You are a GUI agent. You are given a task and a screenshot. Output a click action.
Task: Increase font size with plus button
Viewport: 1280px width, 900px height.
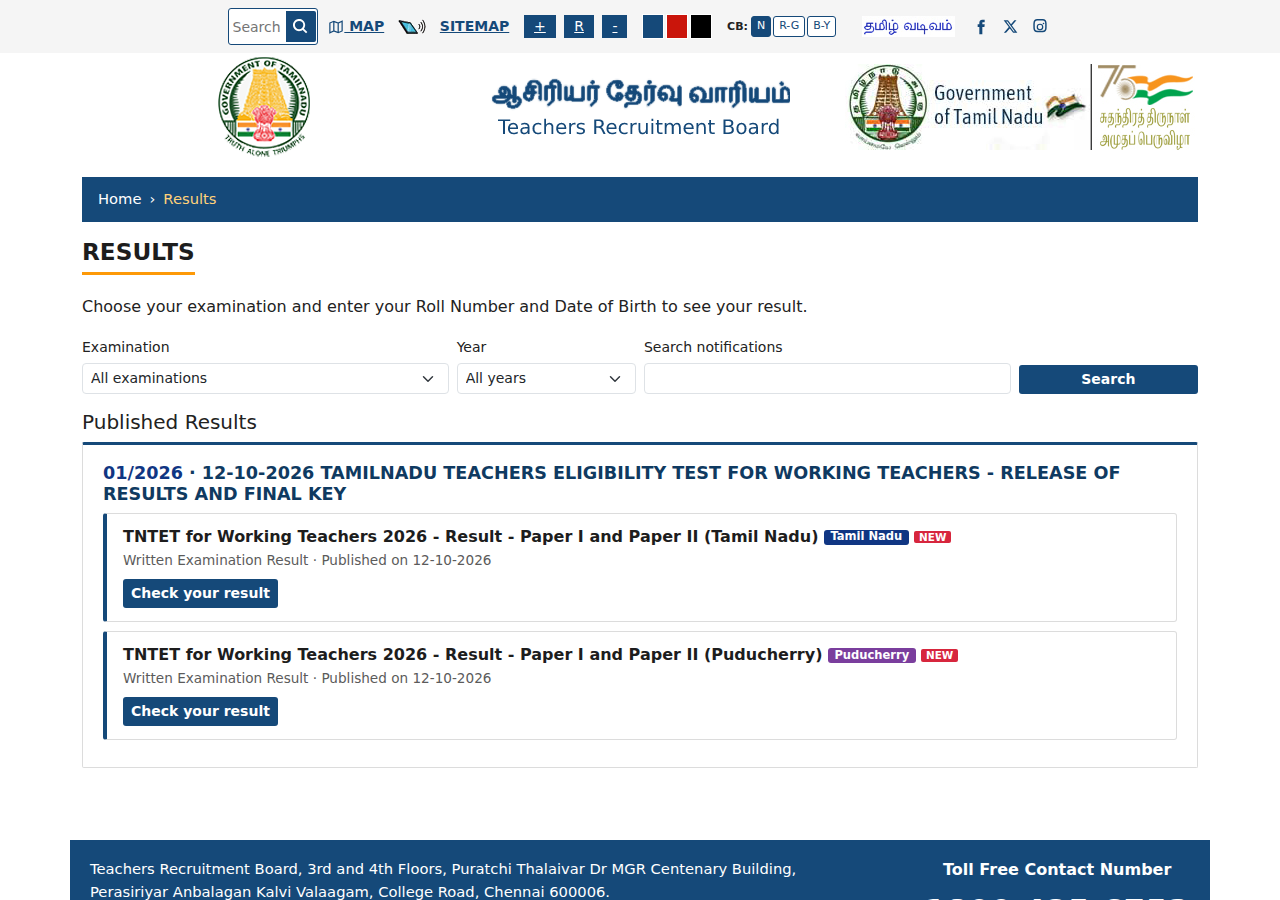point(540,27)
